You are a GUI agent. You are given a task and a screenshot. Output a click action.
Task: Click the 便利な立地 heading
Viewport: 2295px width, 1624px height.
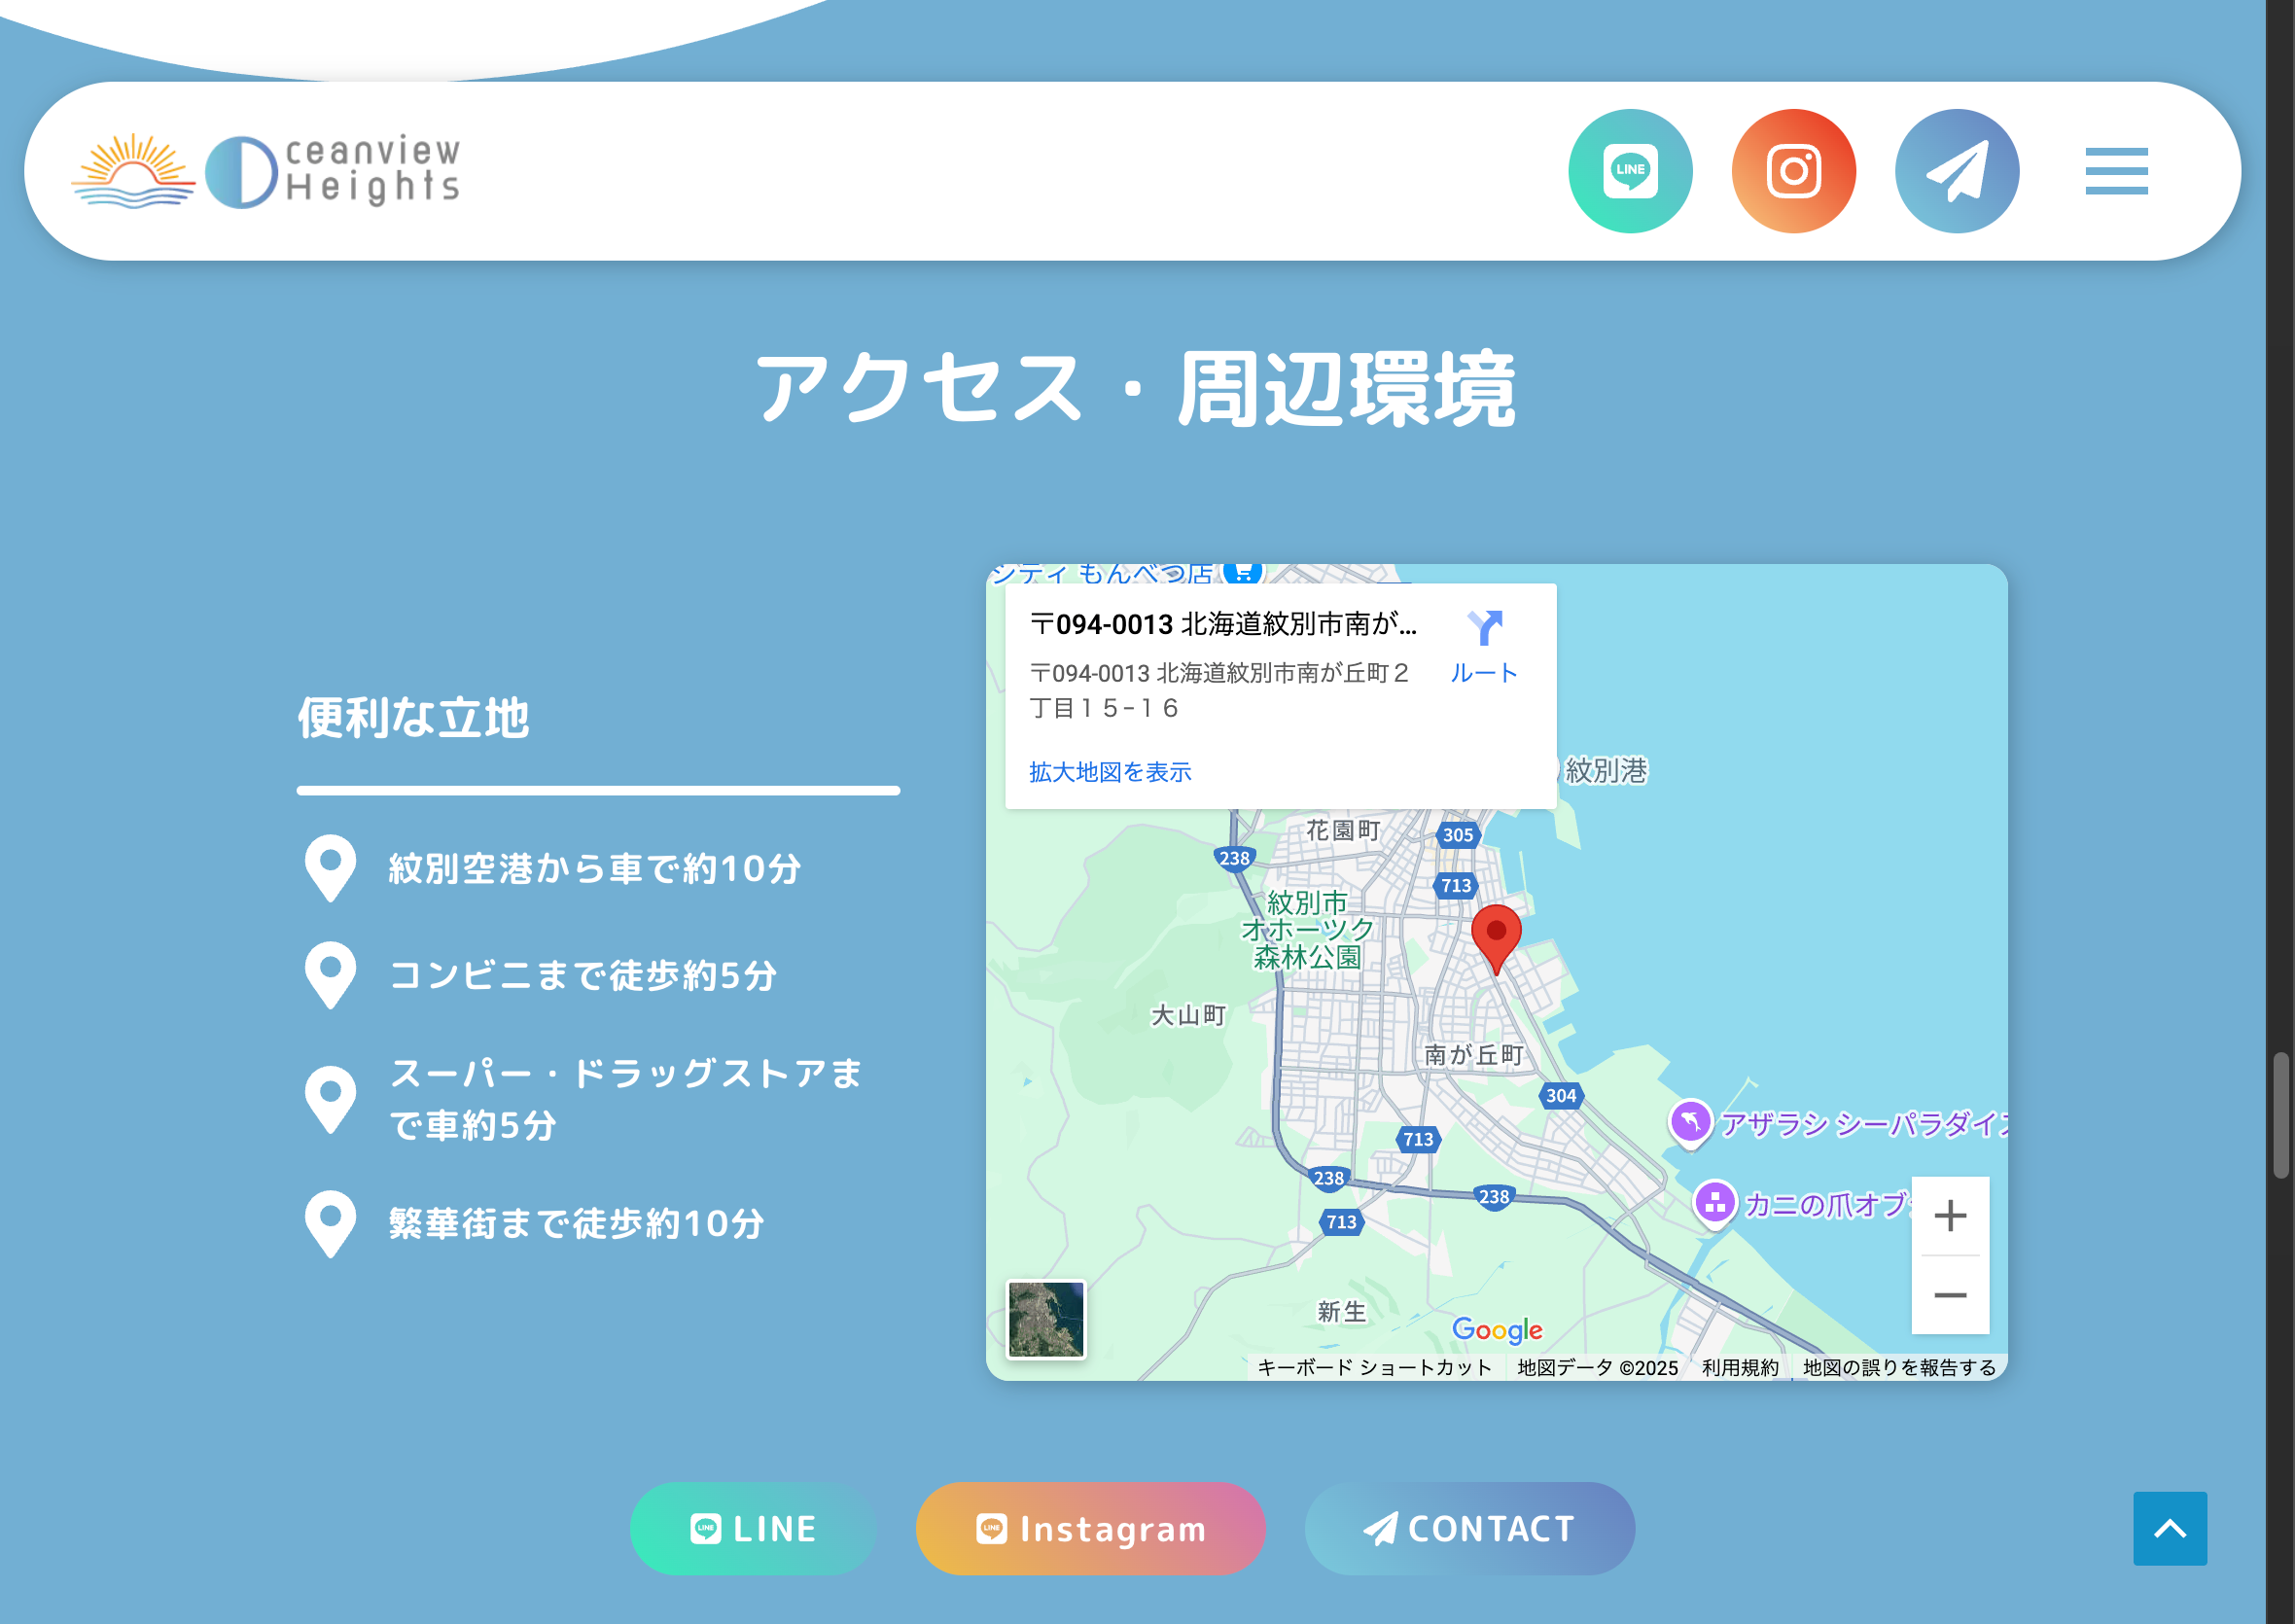[413, 717]
